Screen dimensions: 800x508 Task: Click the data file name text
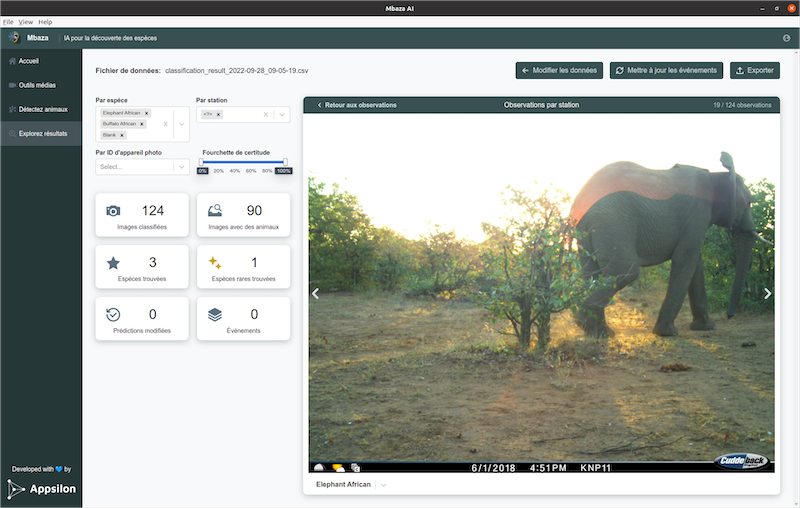(x=237, y=71)
